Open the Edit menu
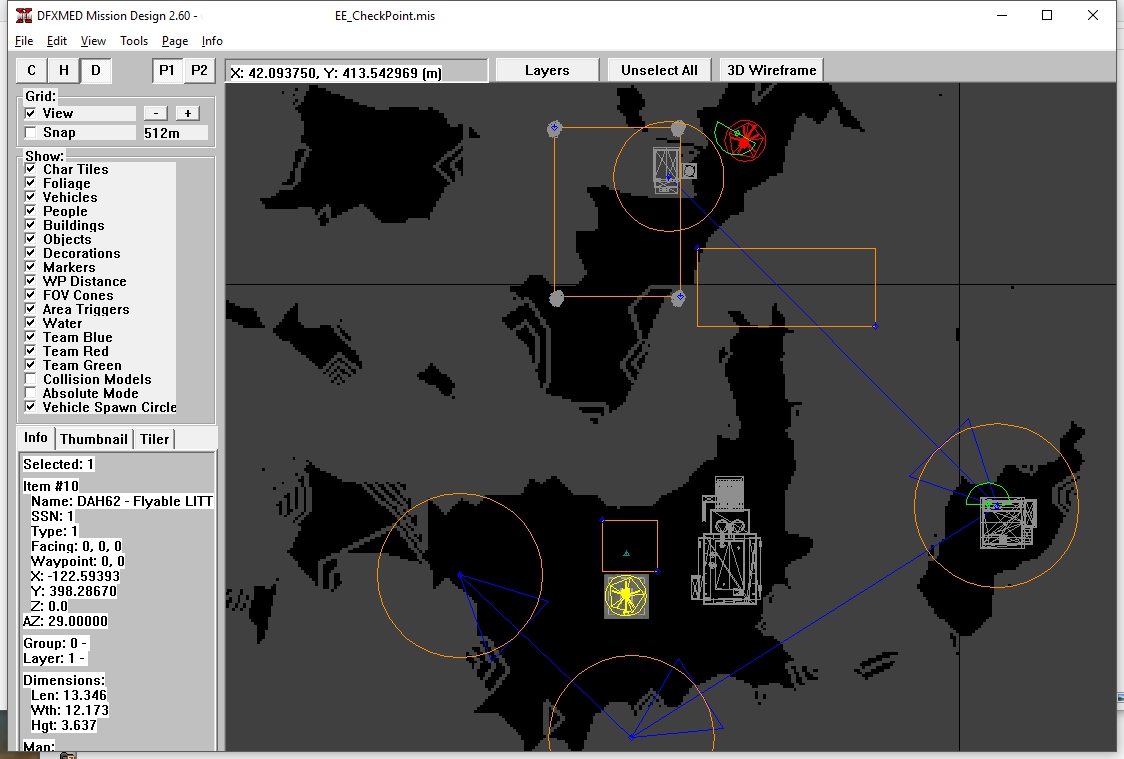 click(57, 41)
